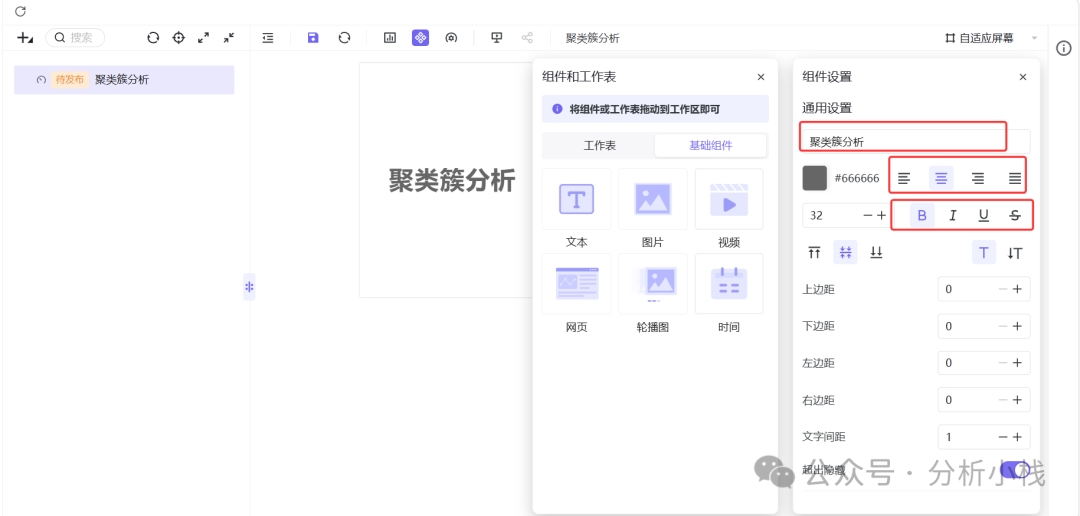The image size is (1080, 516).
Task: Justify the text alignment
Action: (1015, 178)
